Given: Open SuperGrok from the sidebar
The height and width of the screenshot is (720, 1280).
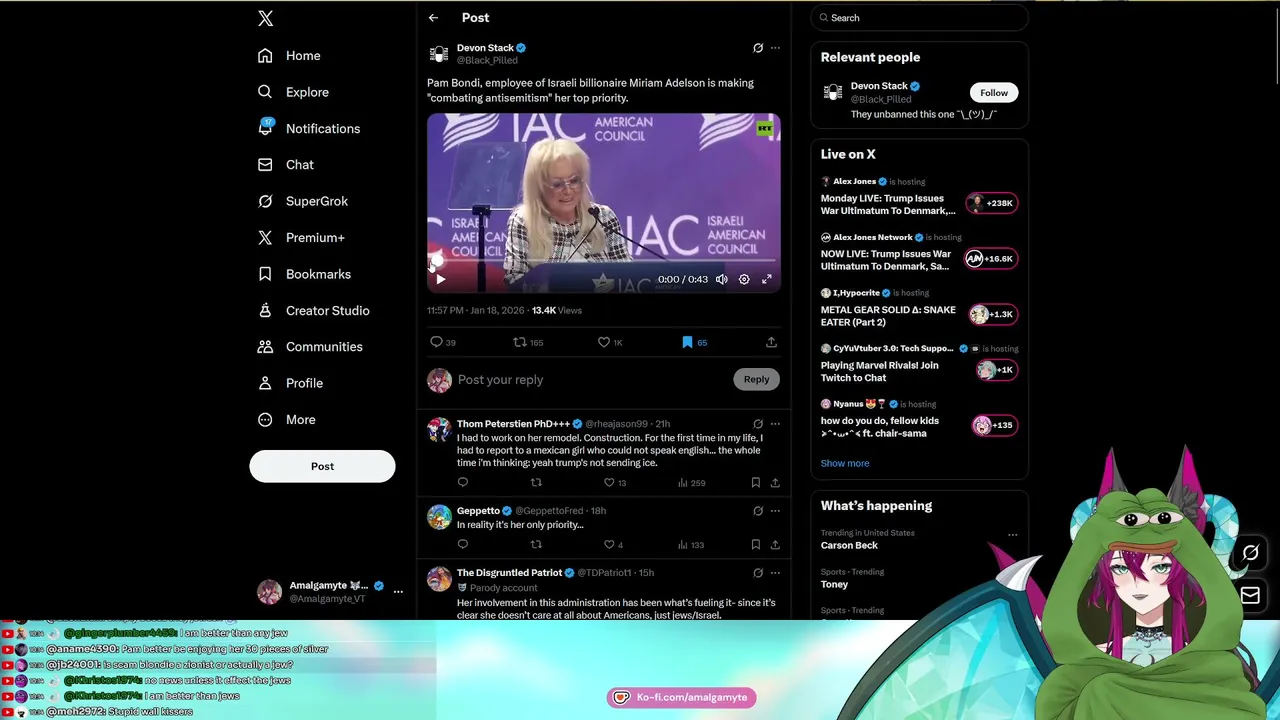Looking at the screenshot, I should 303,201.
